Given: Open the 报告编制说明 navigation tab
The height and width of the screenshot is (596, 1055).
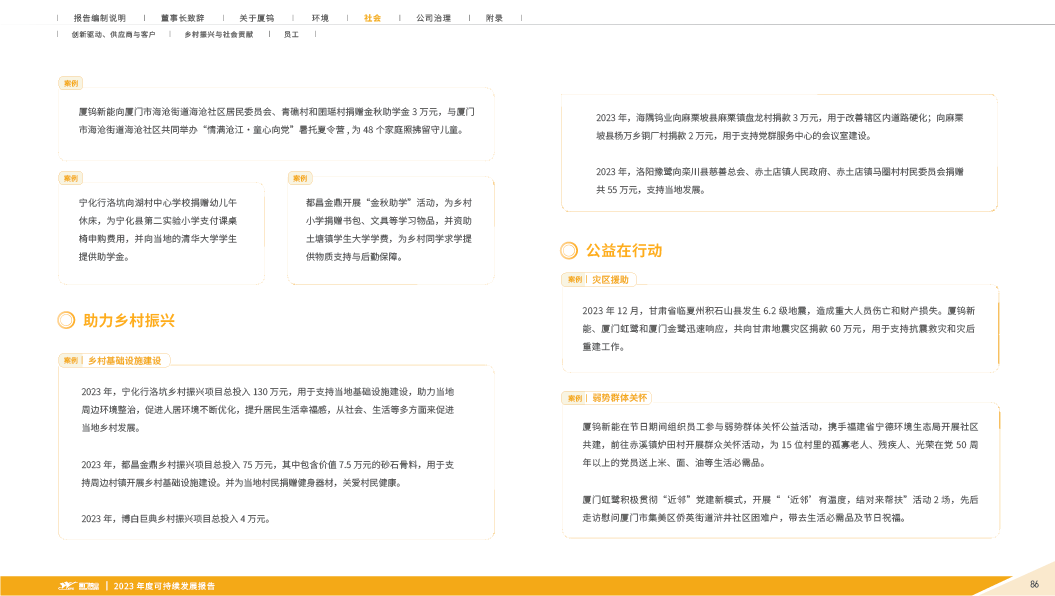Looking at the screenshot, I should tap(99, 18).
